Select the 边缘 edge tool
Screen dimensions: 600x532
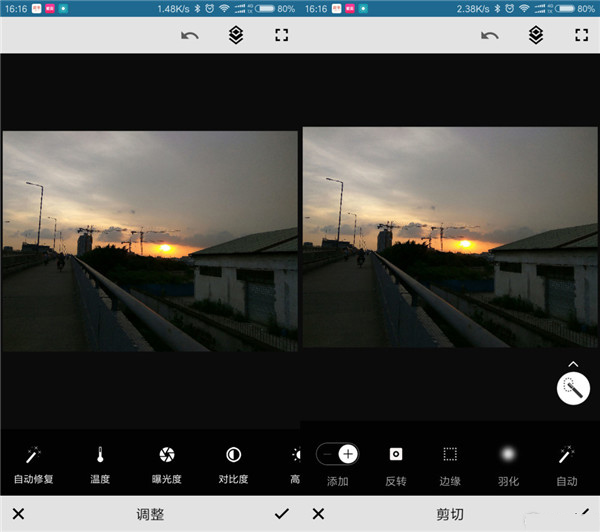pyautogui.click(x=450, y=455)
